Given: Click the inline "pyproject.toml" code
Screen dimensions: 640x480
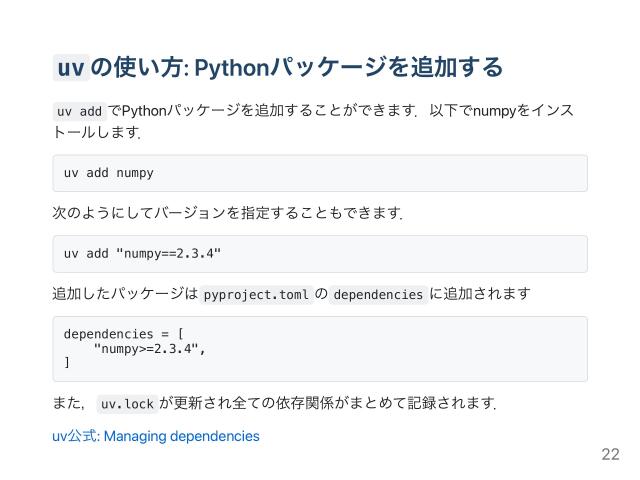Looking at the screenshot, I should coord(255,294).
